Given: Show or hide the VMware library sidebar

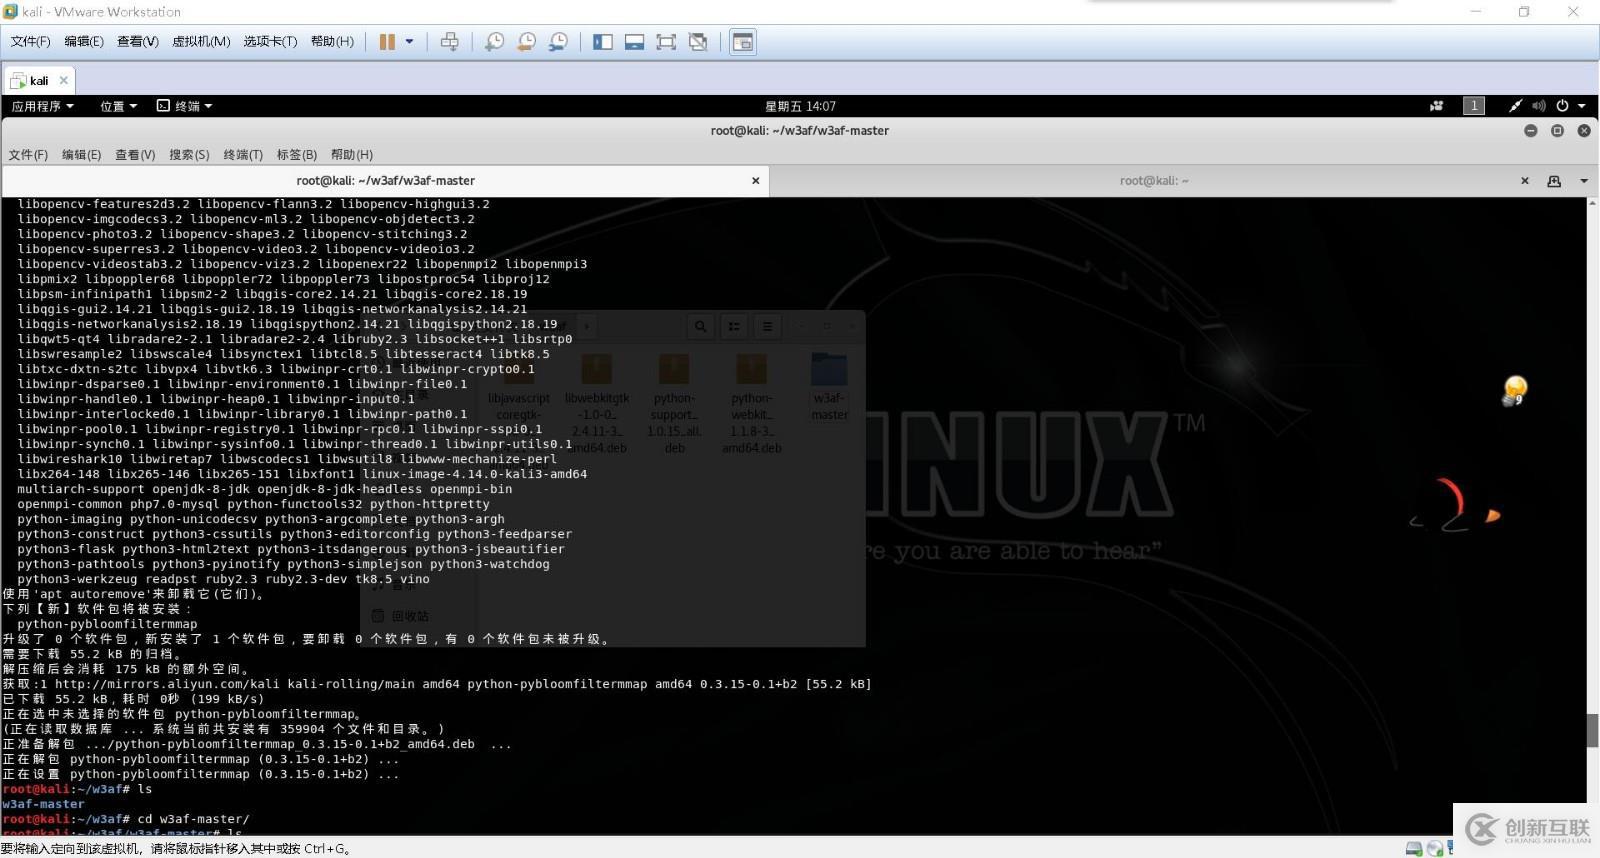Looking at the screenshot, I should [602, 42].
